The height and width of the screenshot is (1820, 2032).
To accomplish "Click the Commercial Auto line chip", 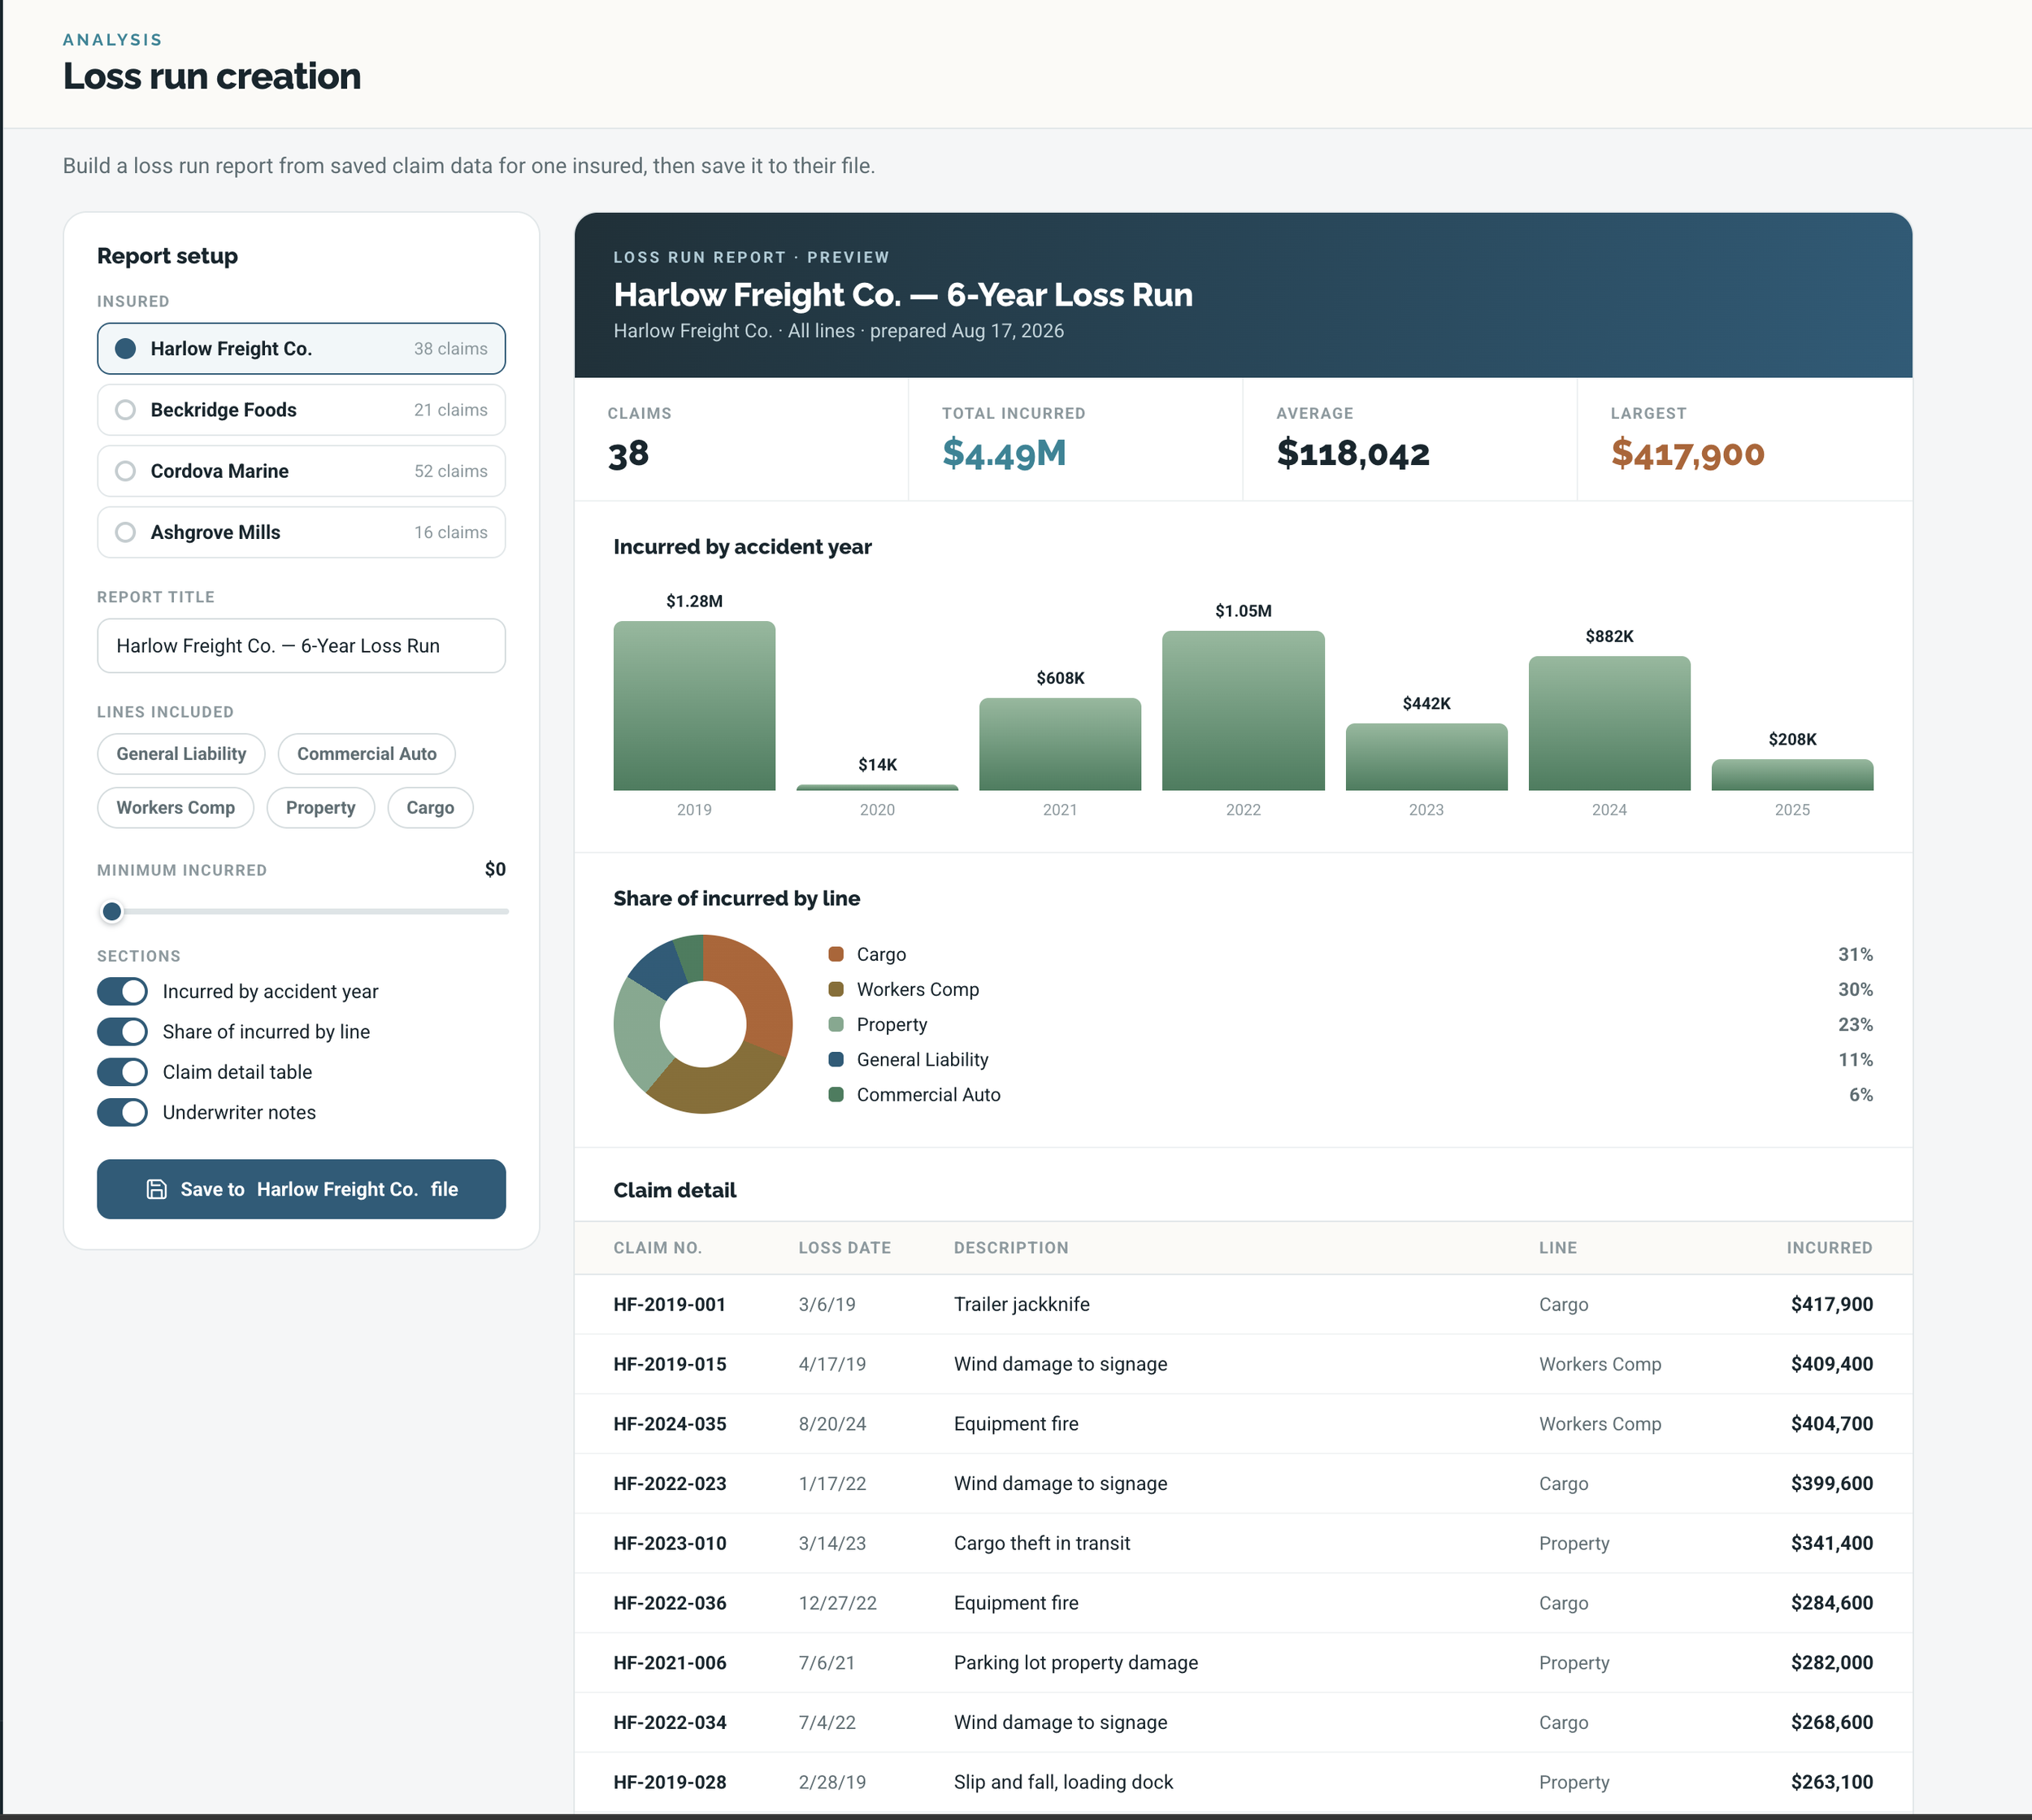I will point(367,754).
